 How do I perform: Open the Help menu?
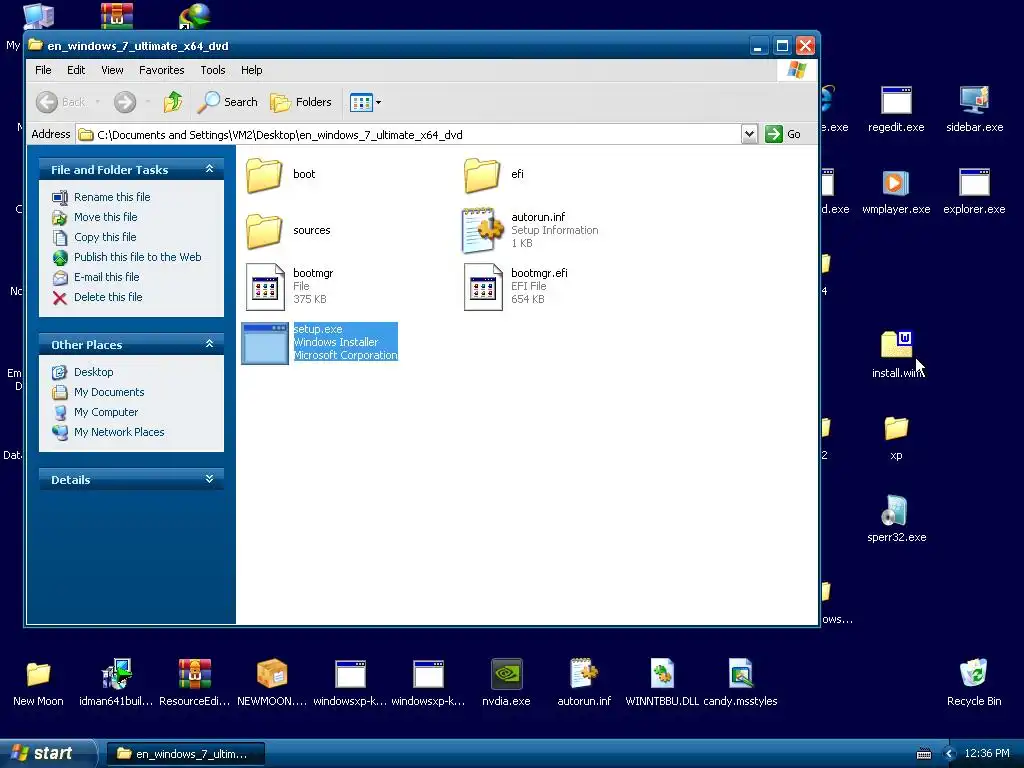pos(251,70)
